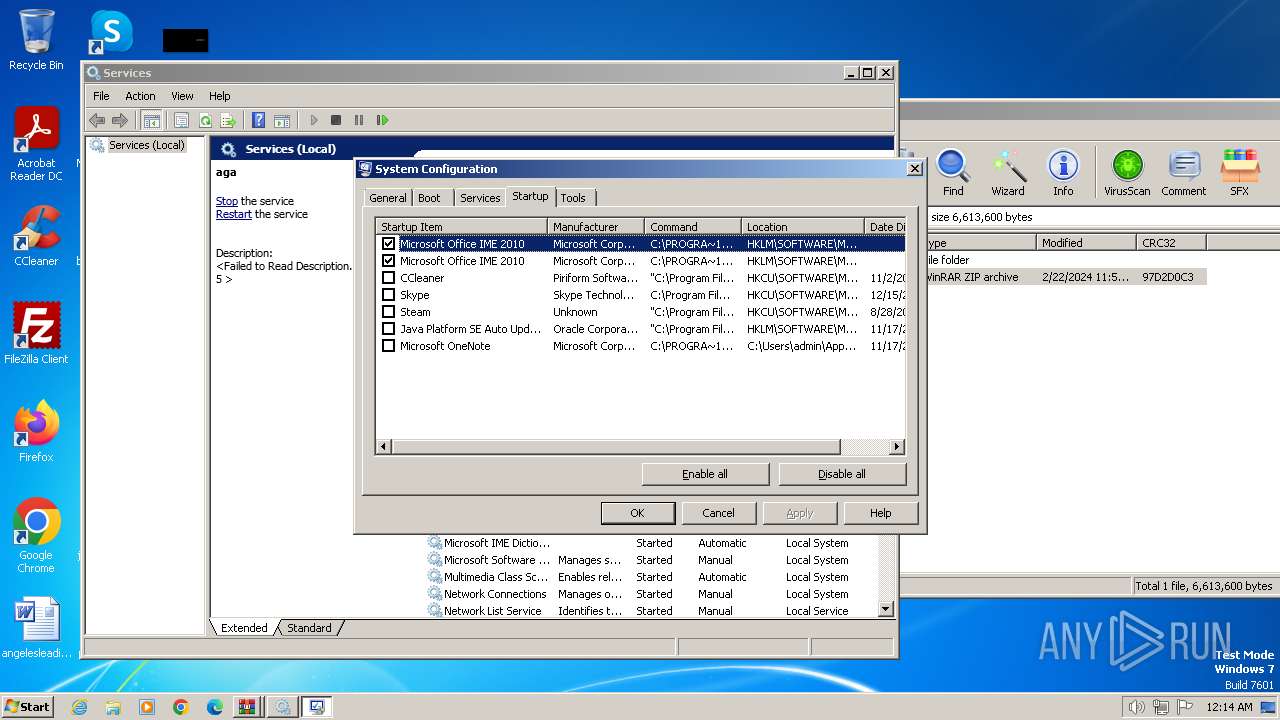This screenshot has height=720, width=1280.
Task: Open the Firefox desktop icon
Action: pyautogui.click(x=36, y=431)
